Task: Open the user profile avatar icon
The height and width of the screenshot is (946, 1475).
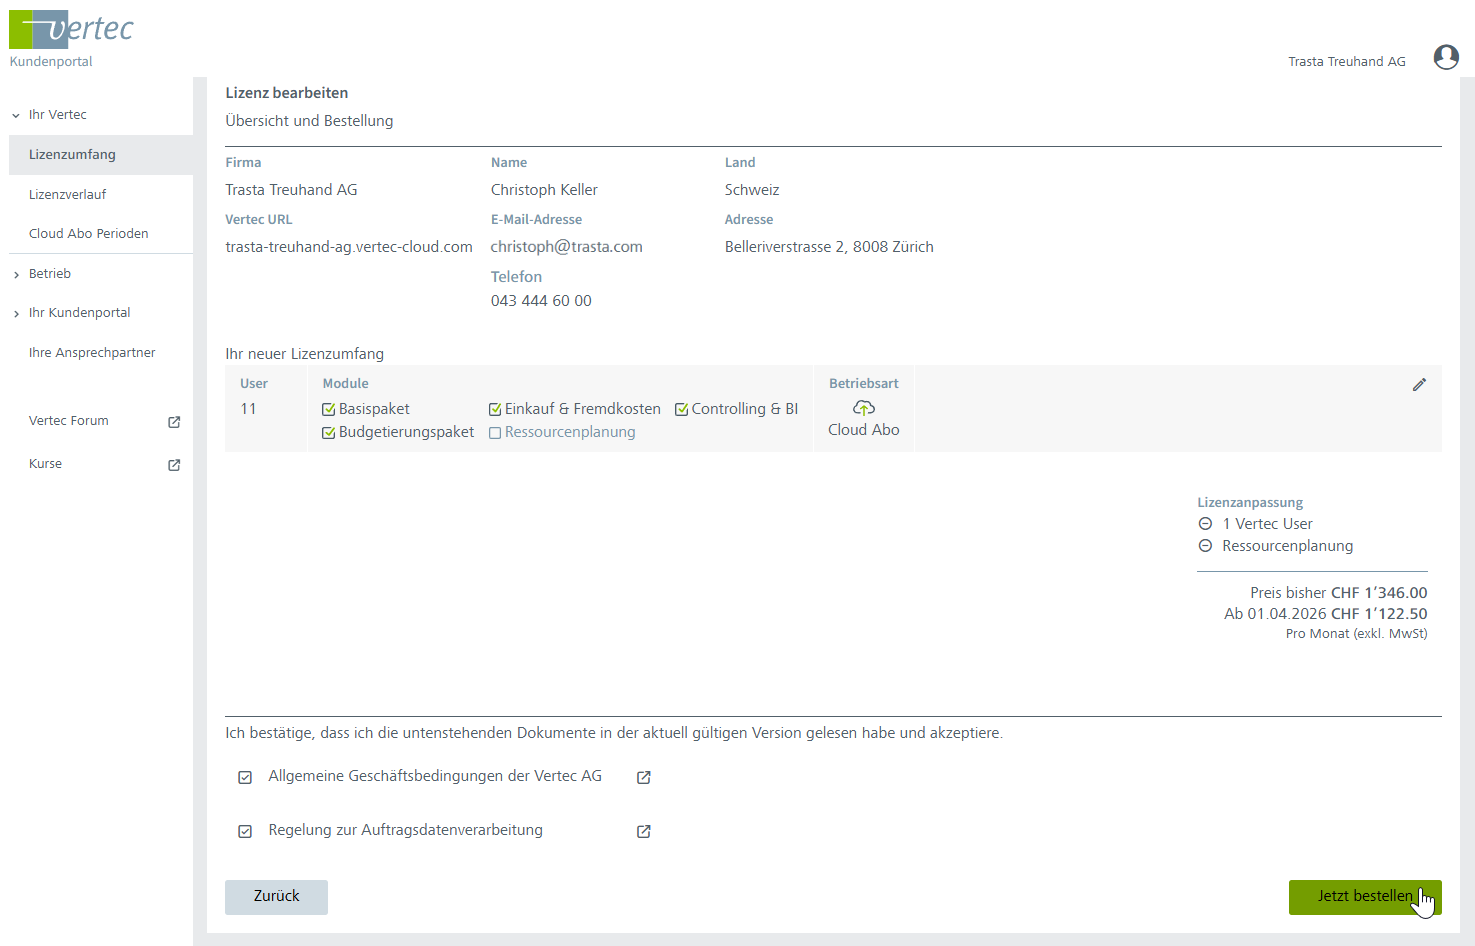Action: point(1445,58)
